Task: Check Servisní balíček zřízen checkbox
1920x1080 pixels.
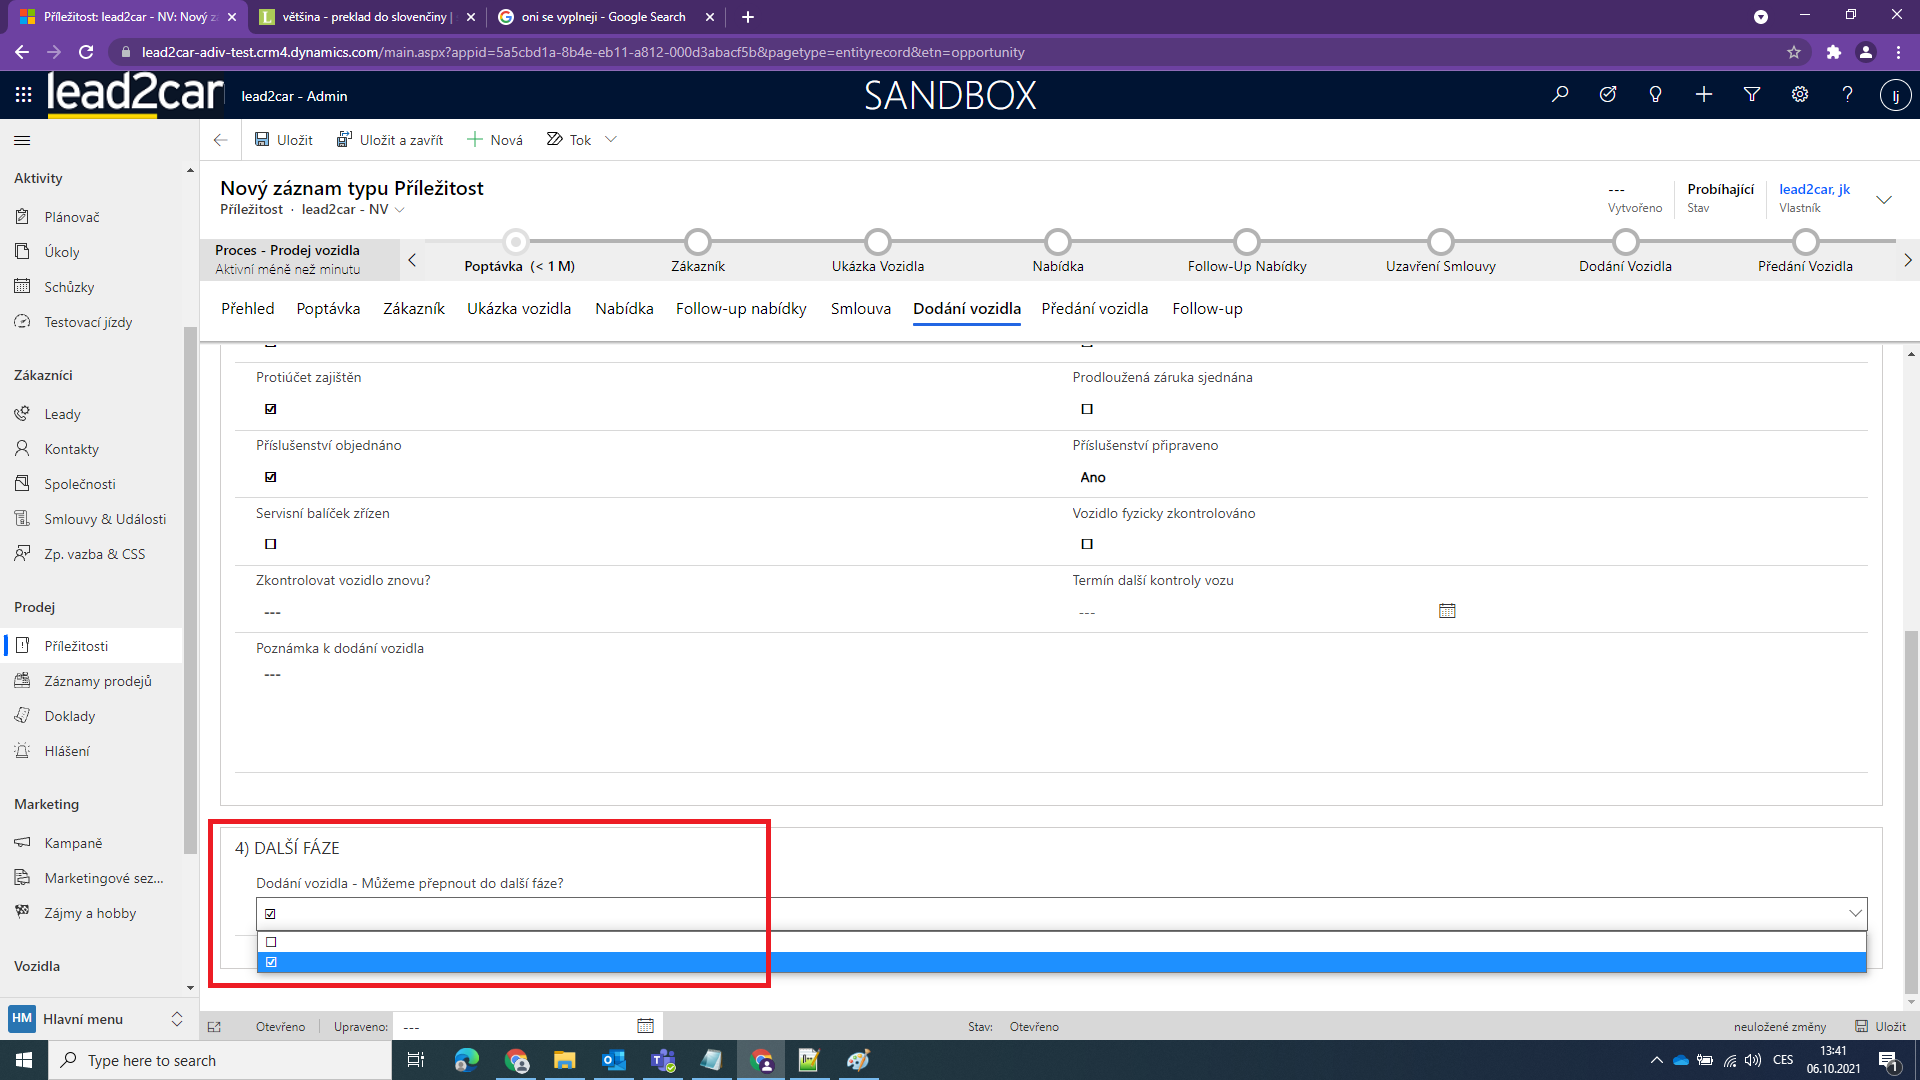Action: (x=271, y=544)
